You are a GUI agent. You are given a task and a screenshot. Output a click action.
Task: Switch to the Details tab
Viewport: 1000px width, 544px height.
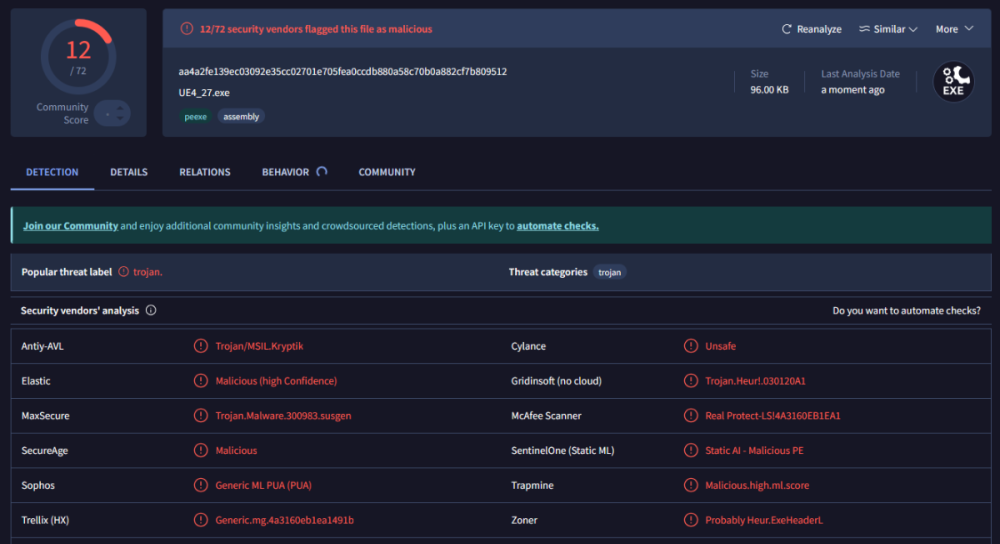pyautogui.click(x=129, y=172)
